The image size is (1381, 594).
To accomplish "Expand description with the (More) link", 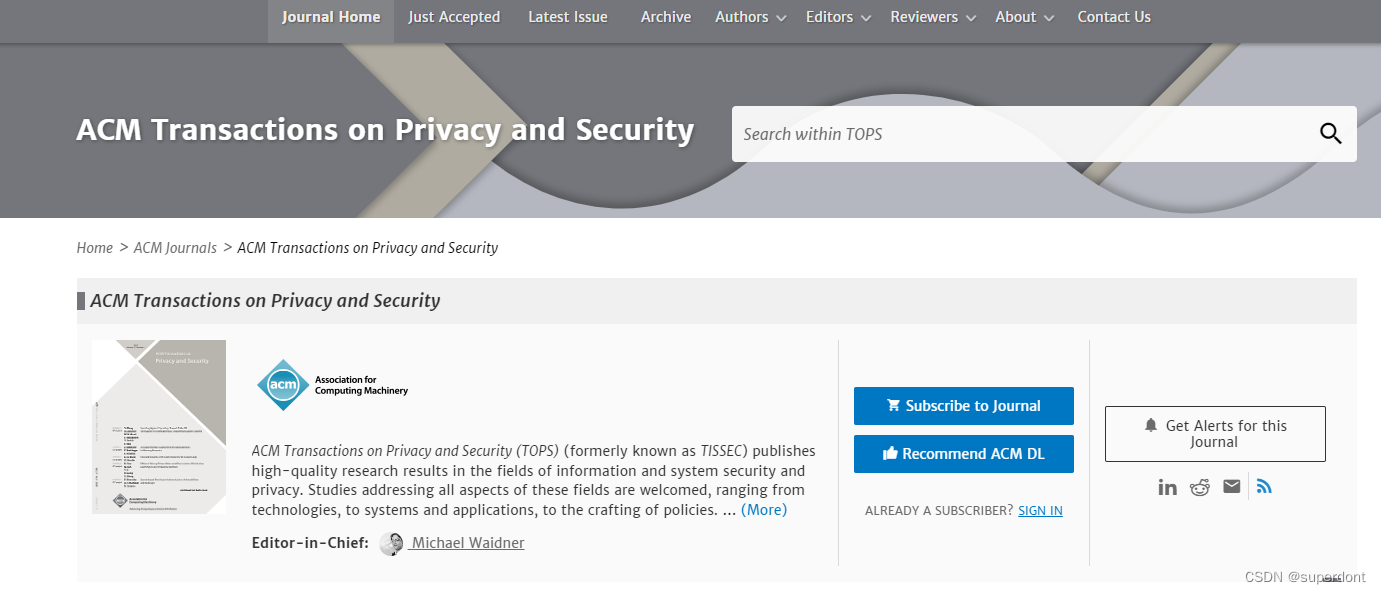I will pyautogui.click(x=764, y=509).
